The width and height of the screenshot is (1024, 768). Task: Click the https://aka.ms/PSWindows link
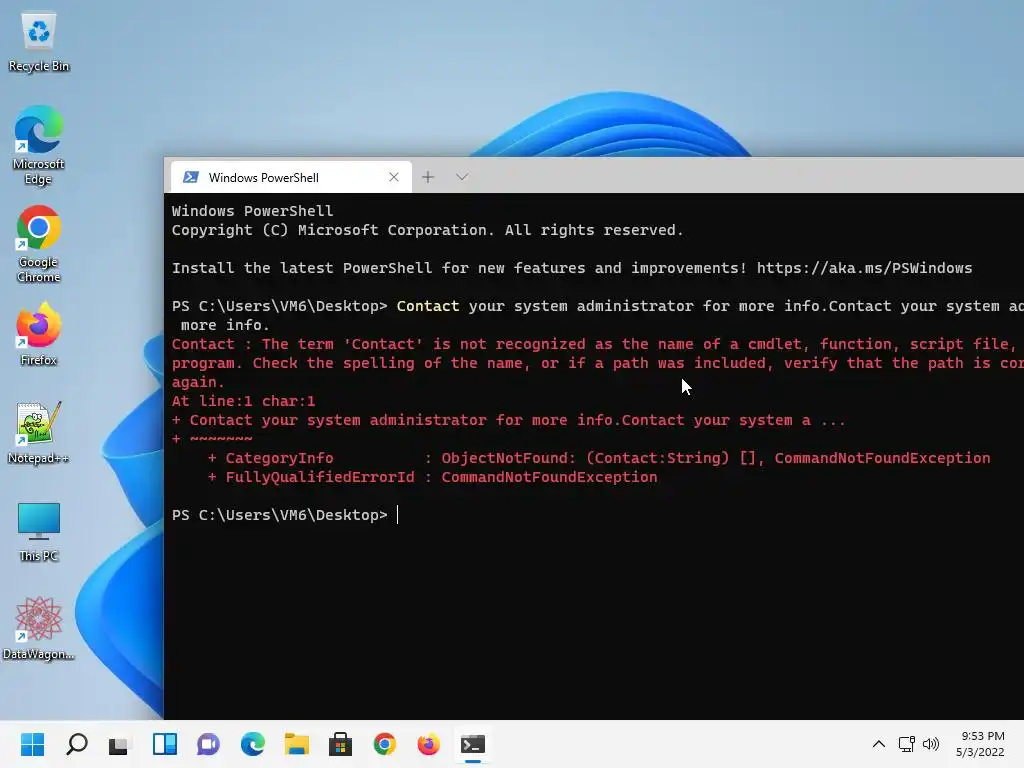[x=864, y=268]
